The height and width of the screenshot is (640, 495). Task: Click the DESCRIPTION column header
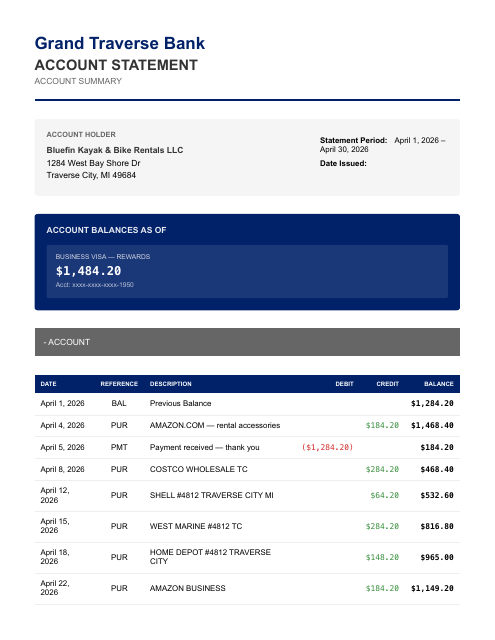[171, 384]
